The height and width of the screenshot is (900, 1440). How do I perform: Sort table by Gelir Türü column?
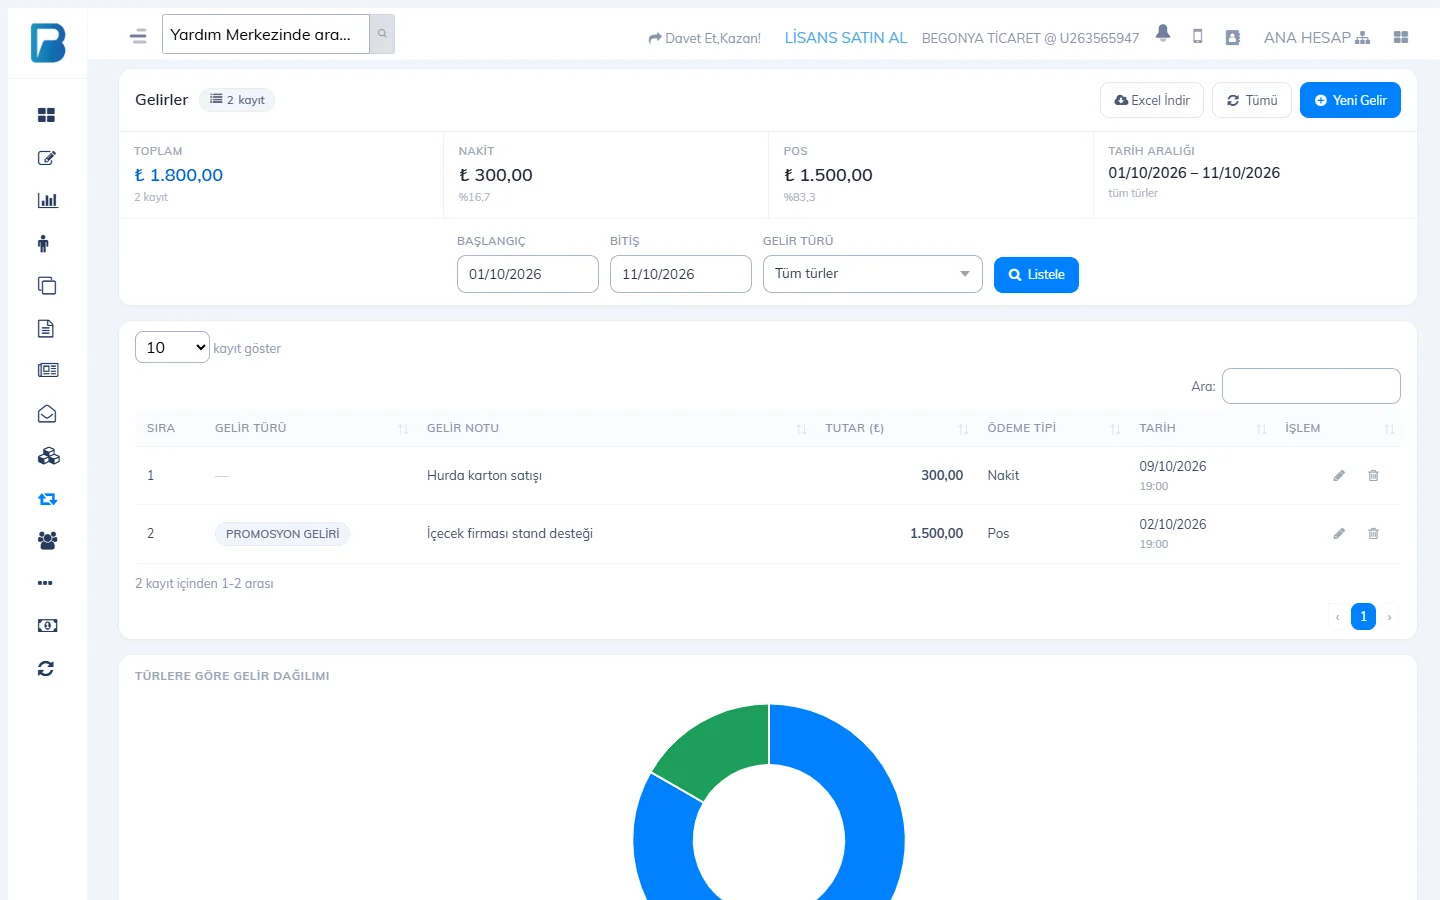[311, 428]
